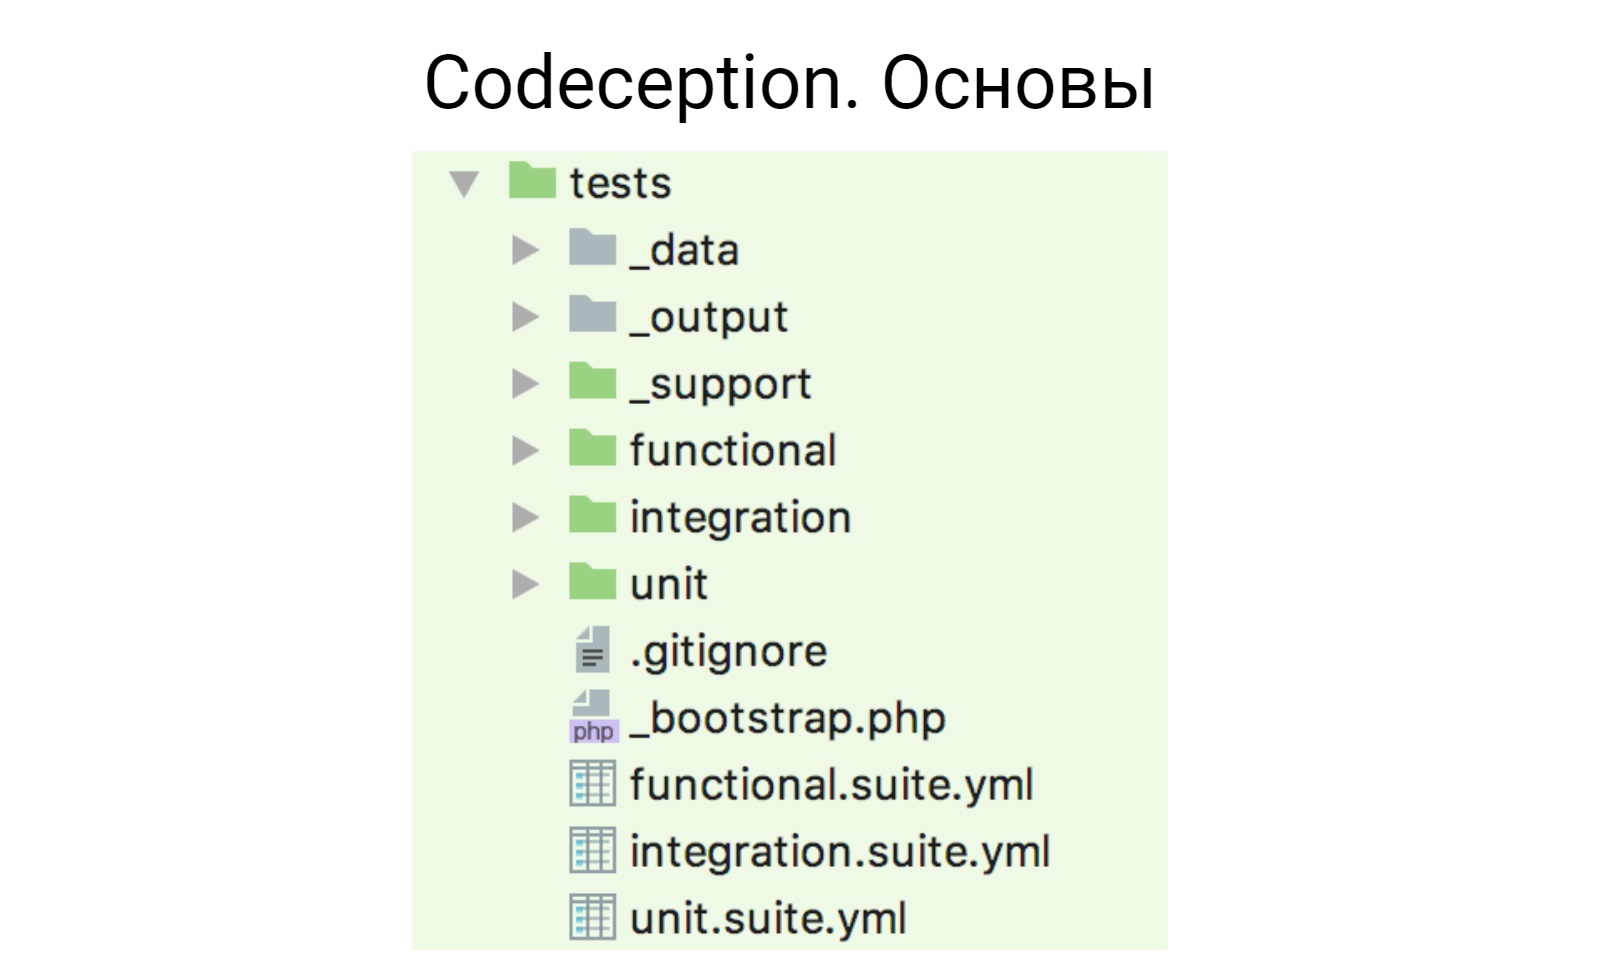Expand the unit folder arrow
The width and height of the screenshot is (1621, 973).
[x=524, y=585]
